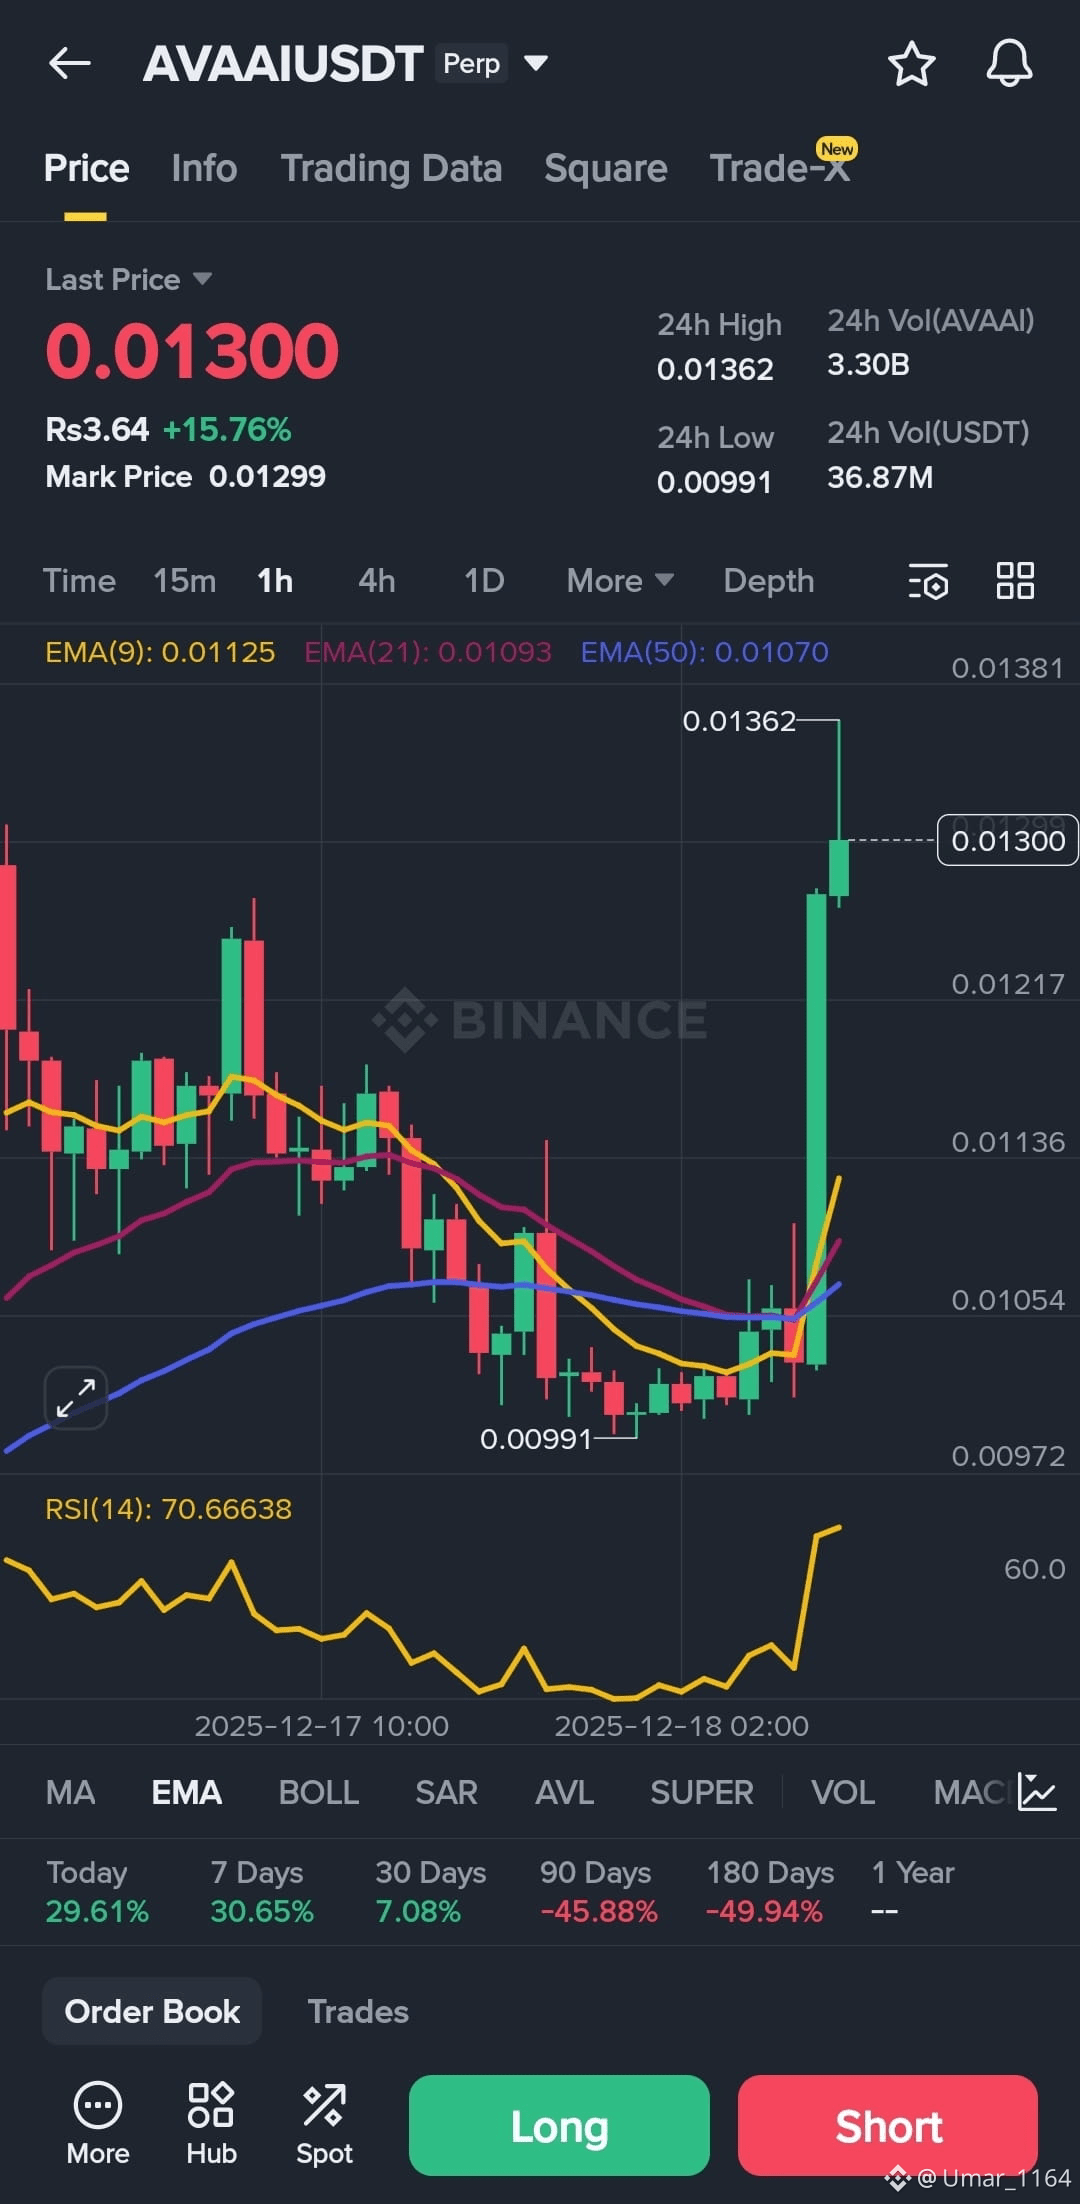Tap the RSI(14) indicator label

[x=168, y=1508]
